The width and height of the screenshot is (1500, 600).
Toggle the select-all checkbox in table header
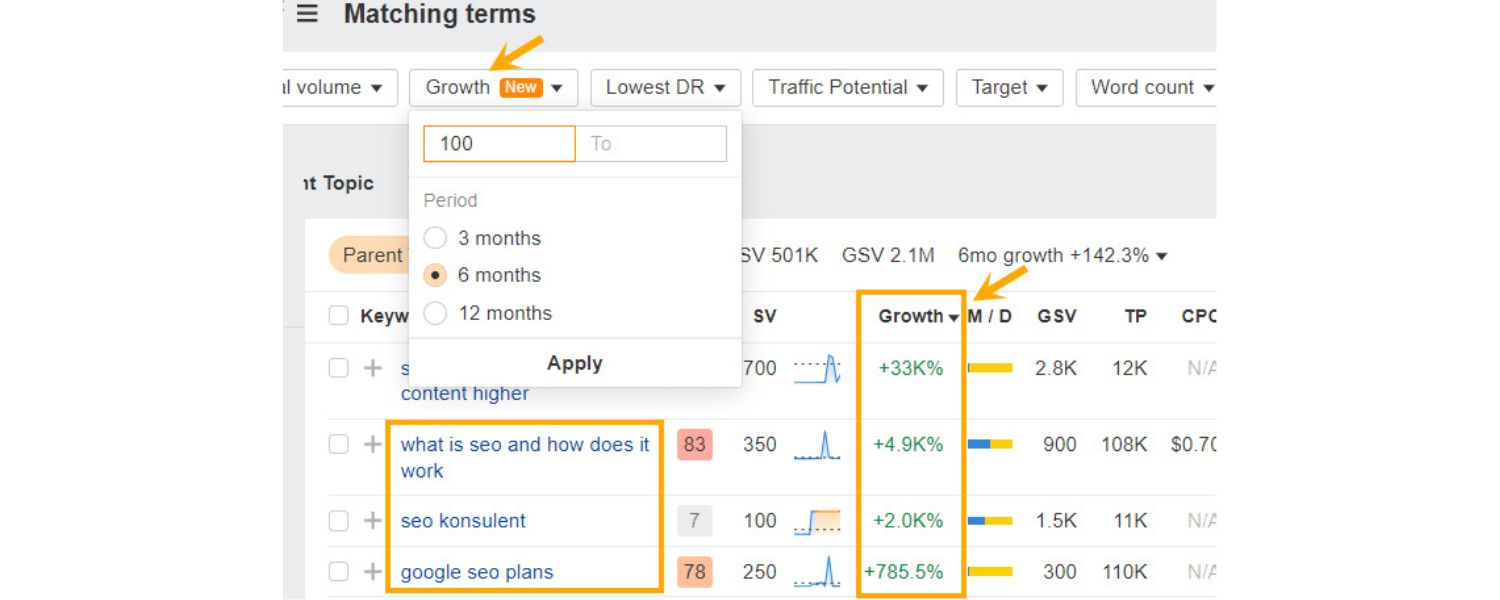pos(339,316)
